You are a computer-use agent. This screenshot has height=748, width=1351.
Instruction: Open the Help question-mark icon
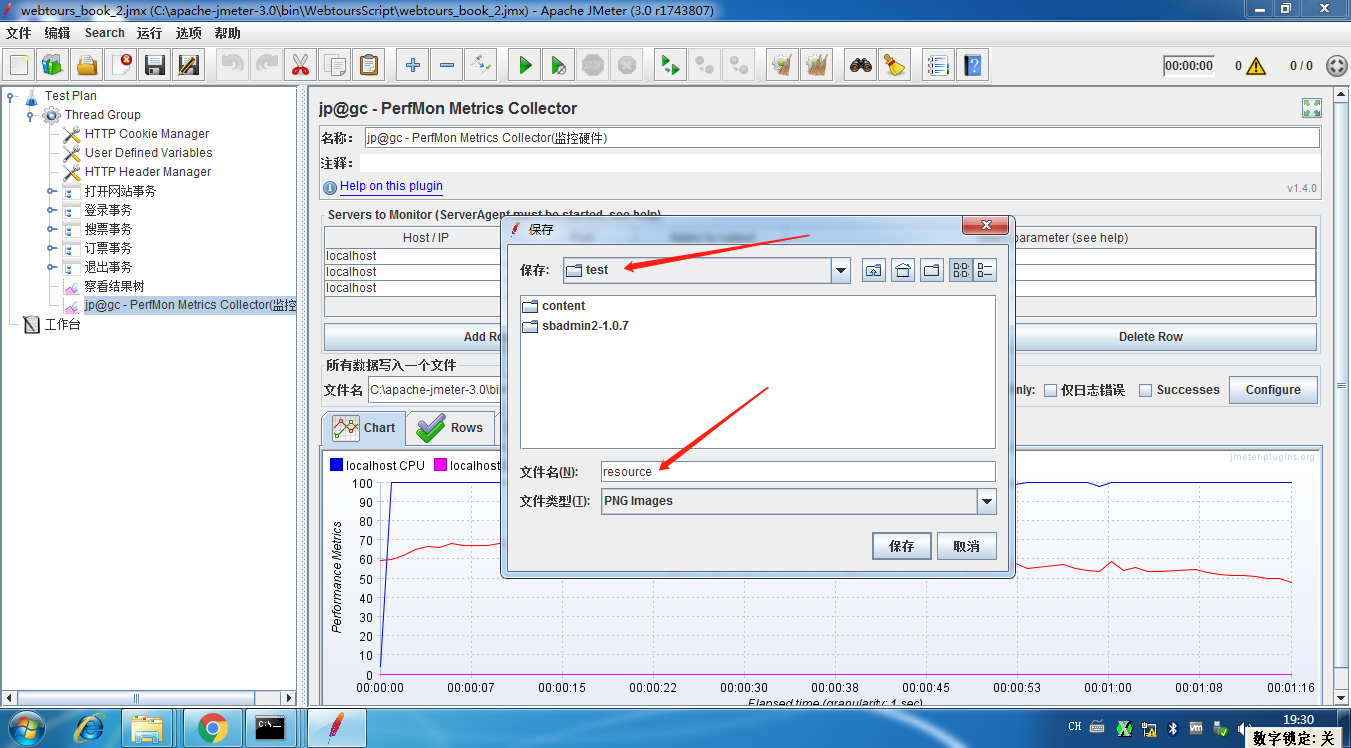pyautogui.click(x=972, y=66)
